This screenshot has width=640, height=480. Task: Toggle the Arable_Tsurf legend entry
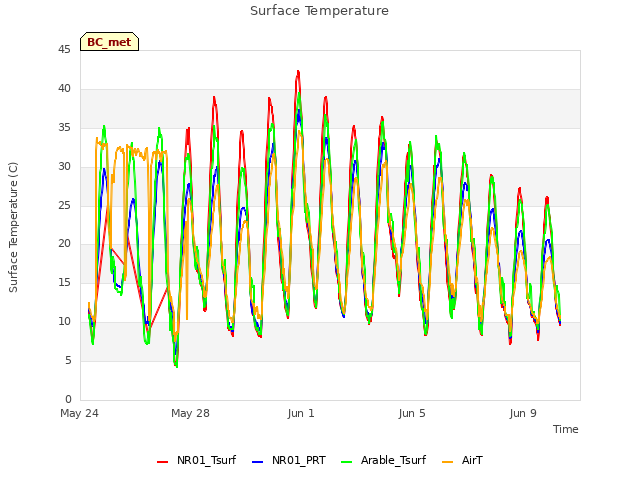(384, 460)
